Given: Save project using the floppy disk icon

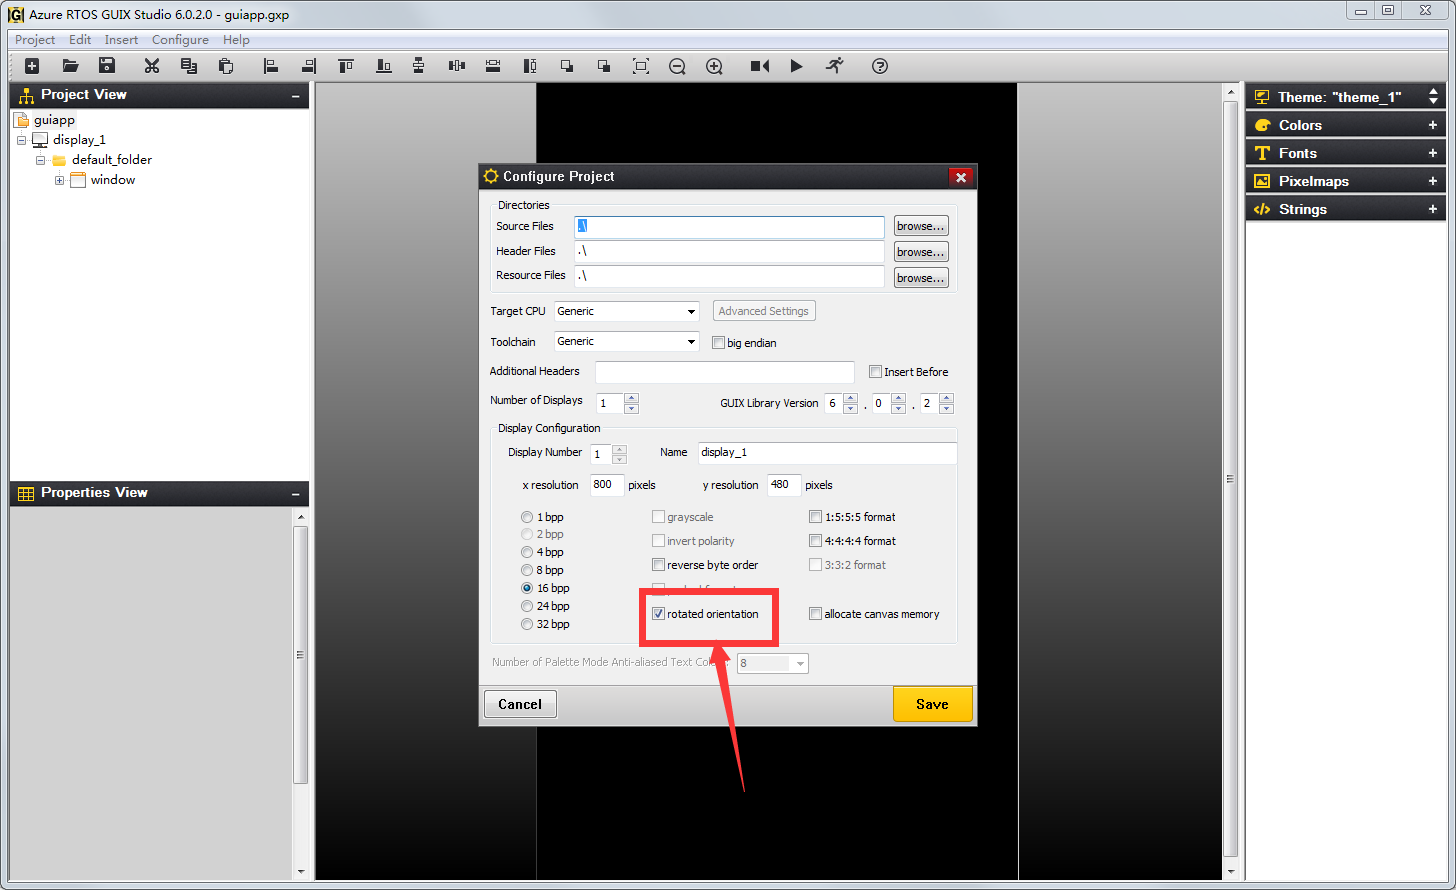Looking at the screenshot, I should coord(107,66).
